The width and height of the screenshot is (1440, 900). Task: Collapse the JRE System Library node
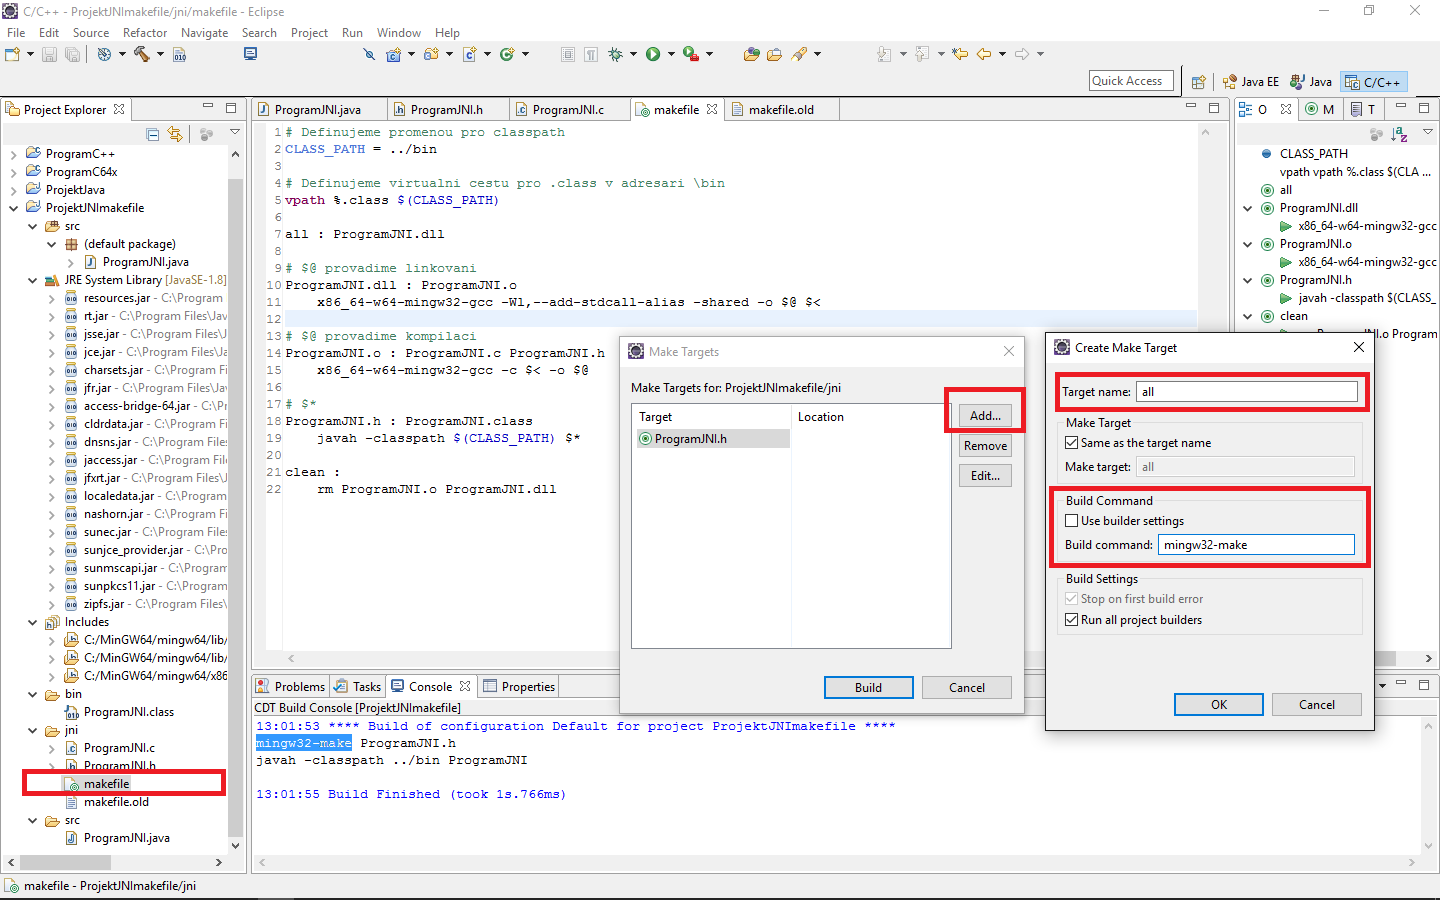[x=32, y=280]
